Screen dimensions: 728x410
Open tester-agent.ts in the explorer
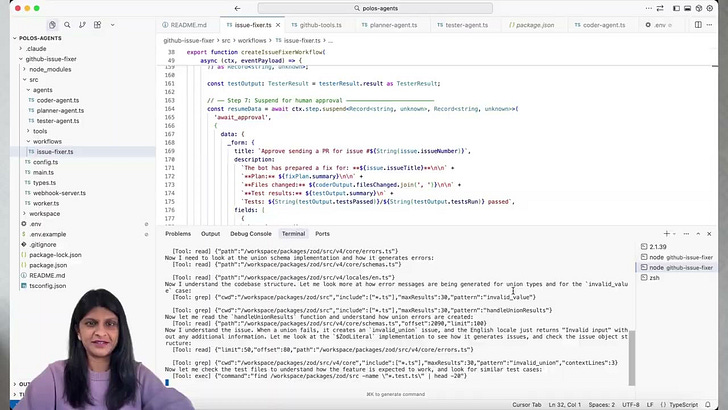click(58, 121)
